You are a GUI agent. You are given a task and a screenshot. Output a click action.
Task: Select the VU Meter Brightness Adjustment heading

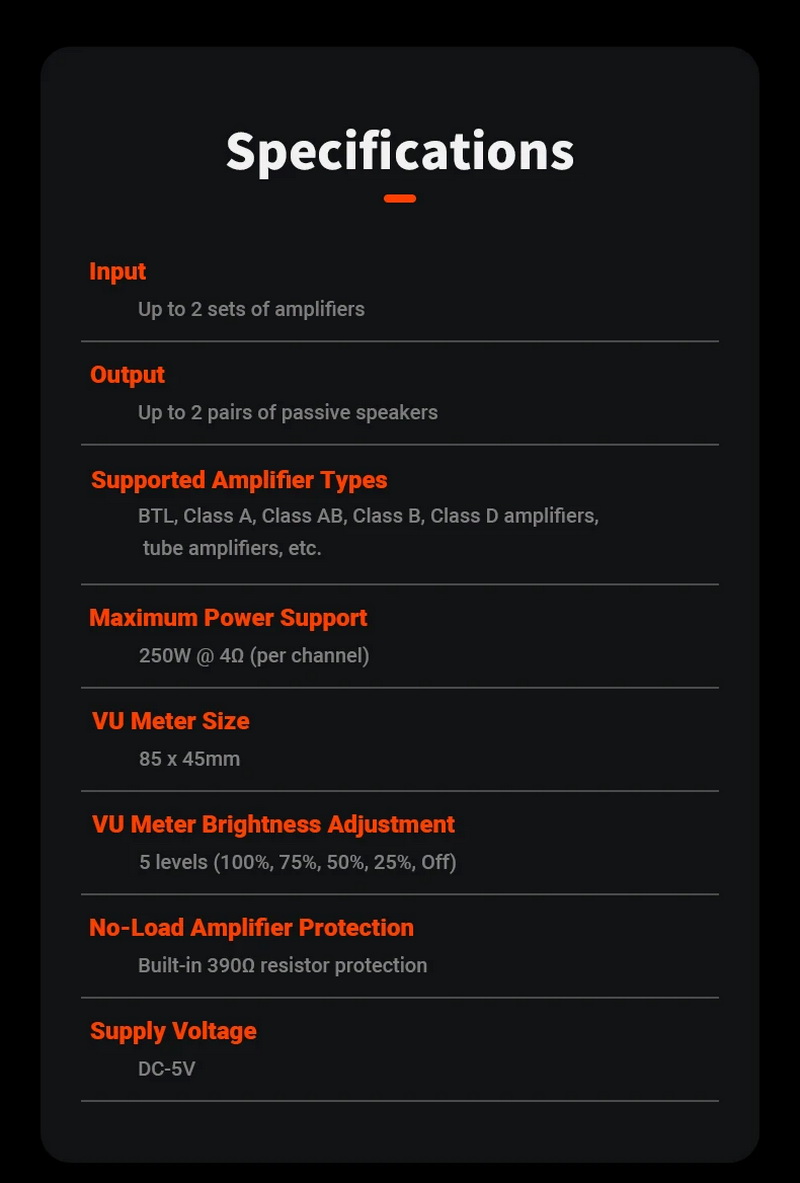(x=273, y=824)
